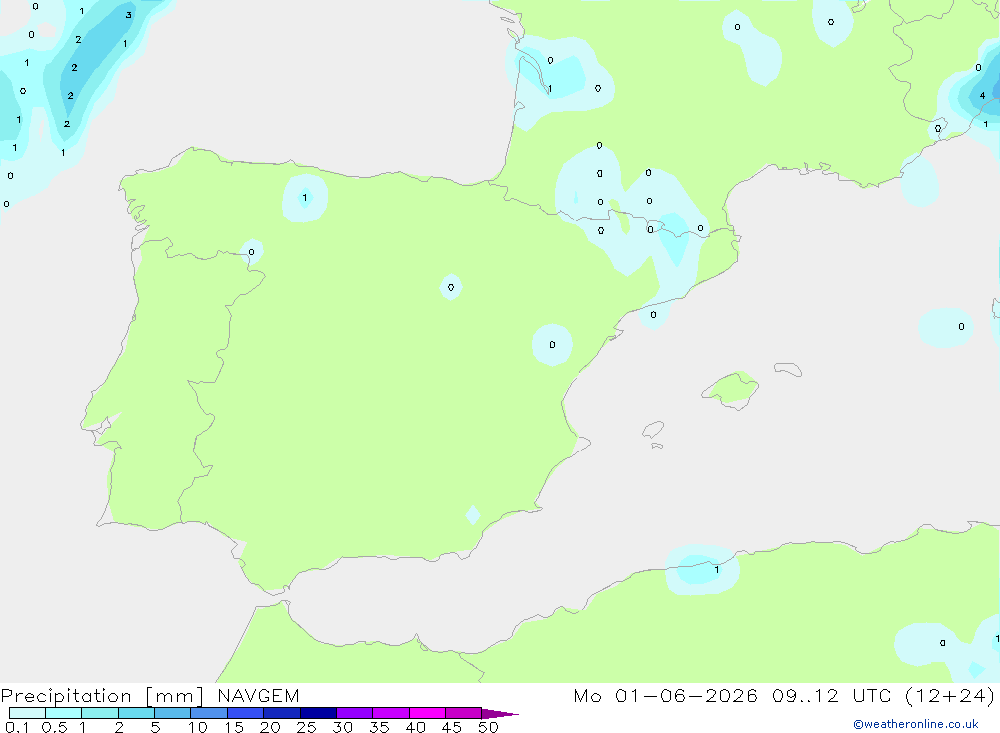This screenshot has height=733, width=1000.
Task: Select the 30–35 mm purple legend segment
Action: pyautogui.click(x=354, y=713)
